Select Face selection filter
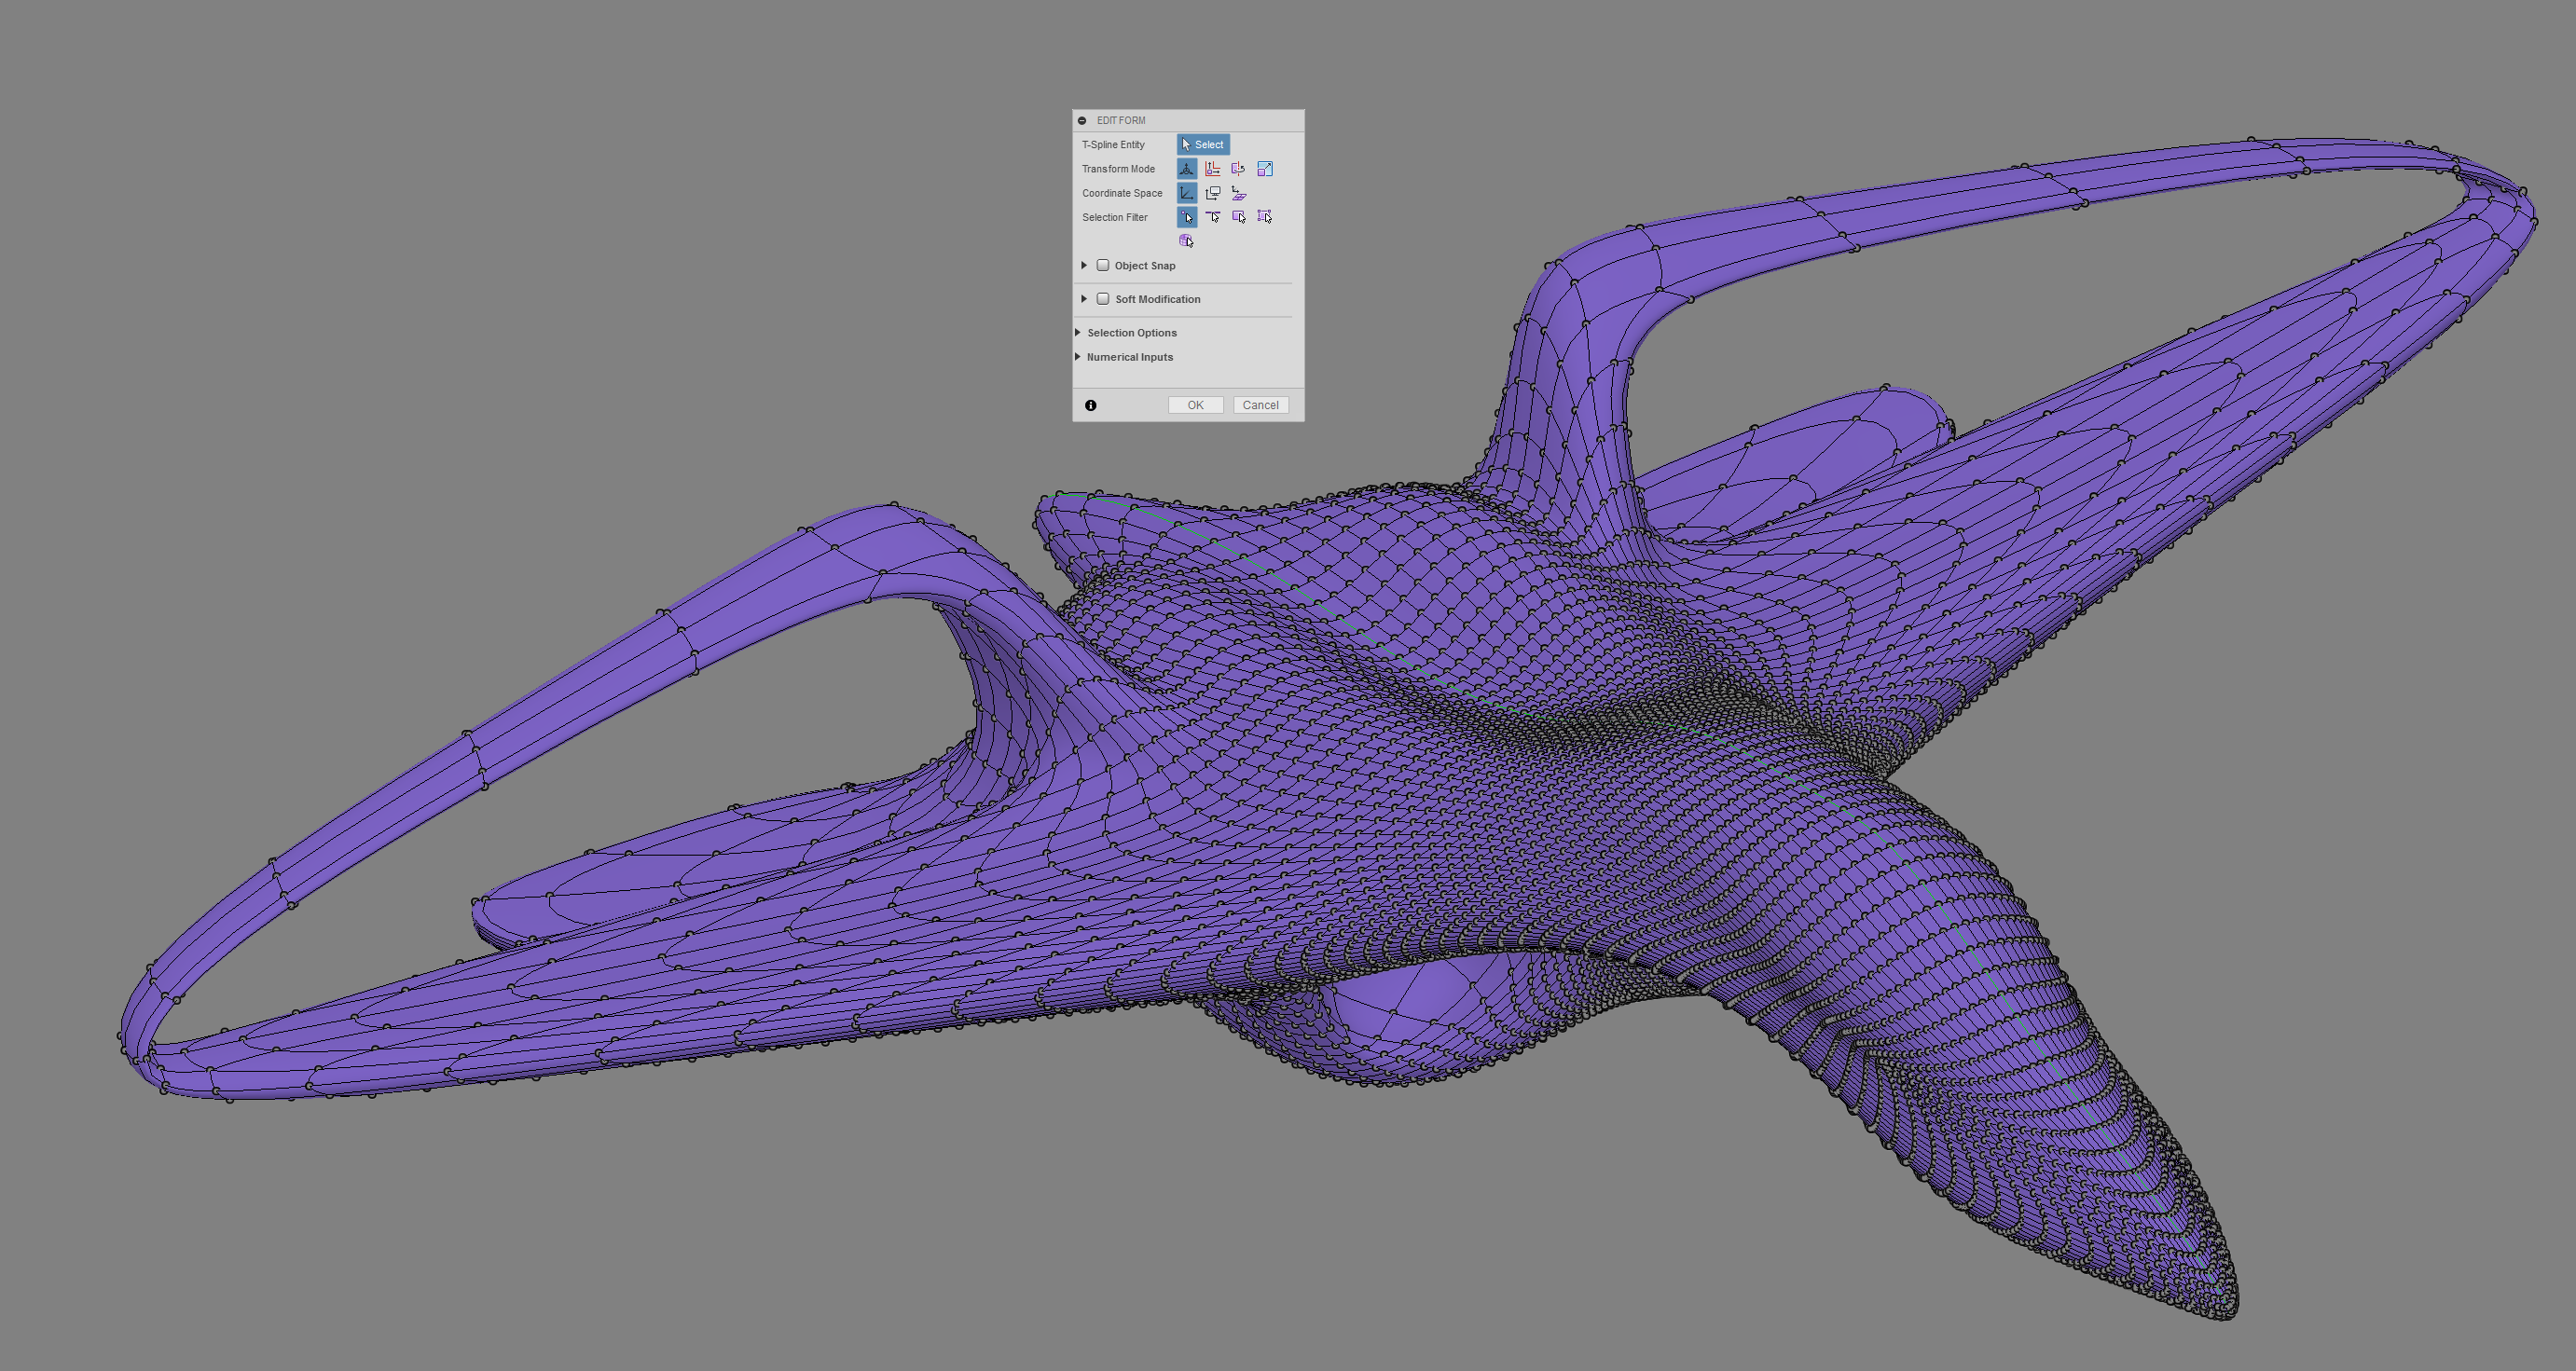This screenshot has height=1371, width=2576. 1239,217
